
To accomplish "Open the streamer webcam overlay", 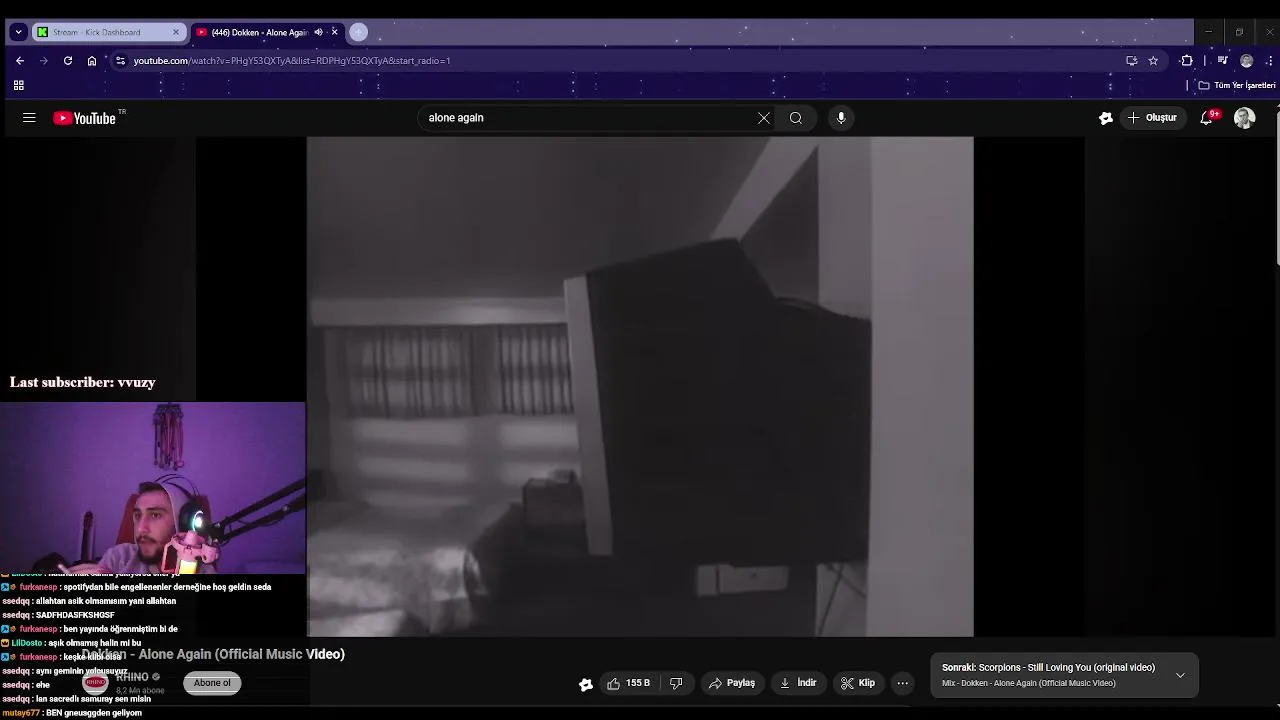I will coord(153,488).
